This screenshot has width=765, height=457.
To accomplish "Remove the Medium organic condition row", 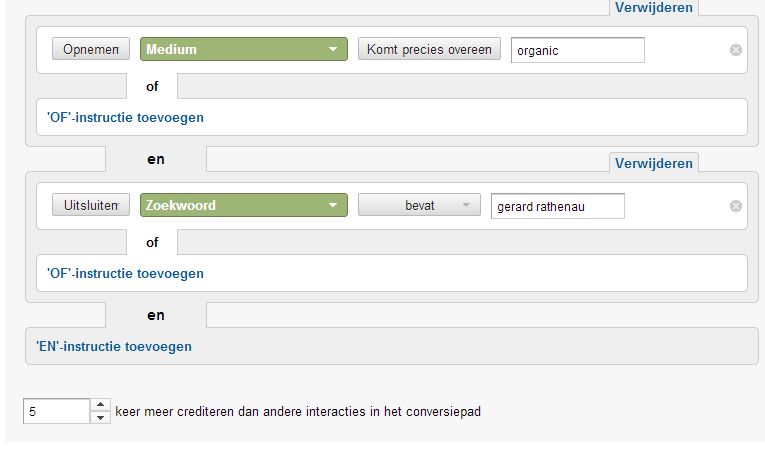I will point(736,50).
